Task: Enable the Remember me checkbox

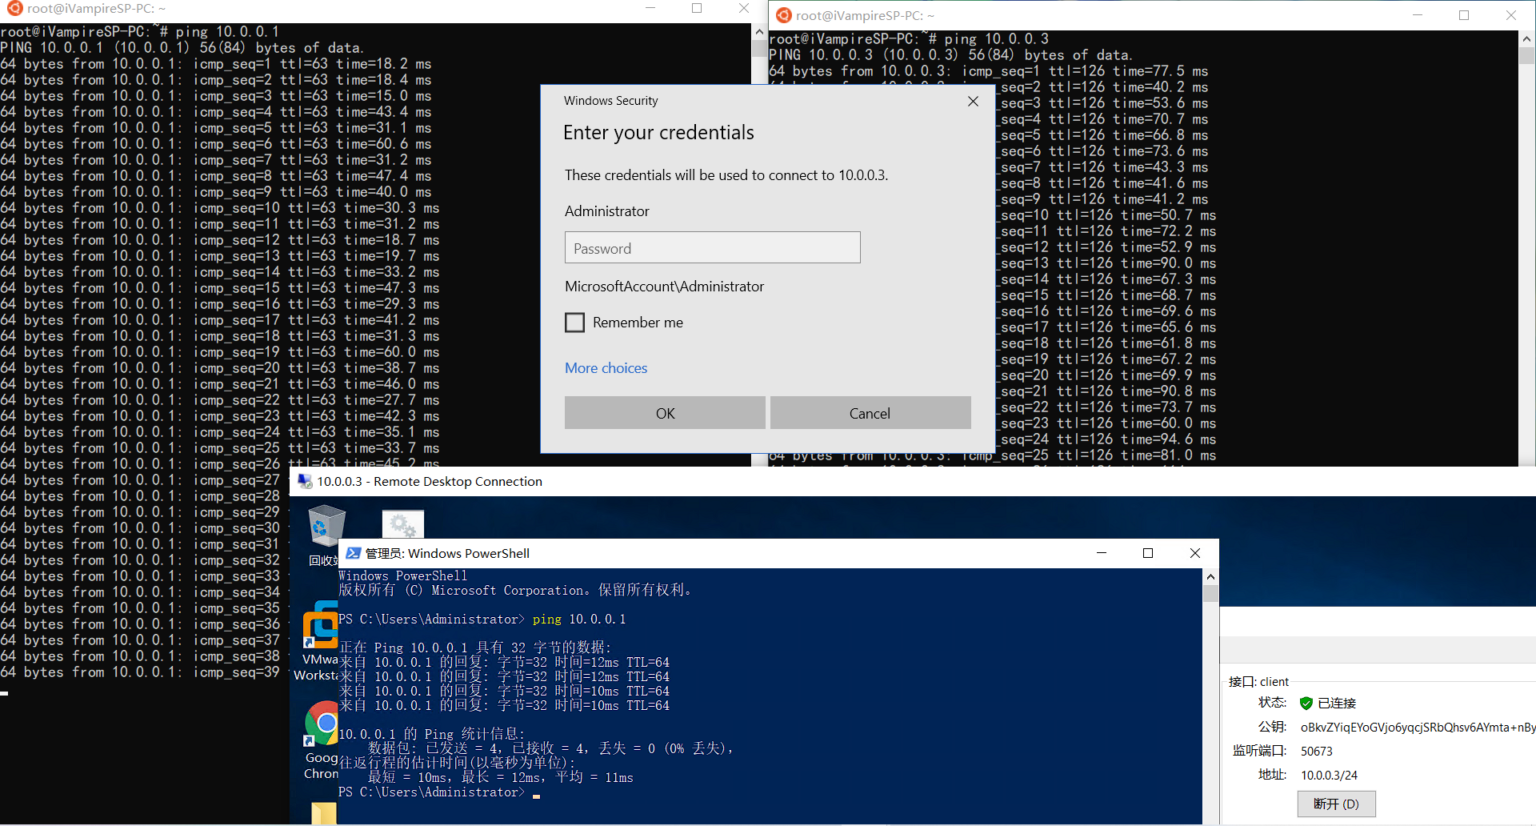Action: [x=575, y=322]
